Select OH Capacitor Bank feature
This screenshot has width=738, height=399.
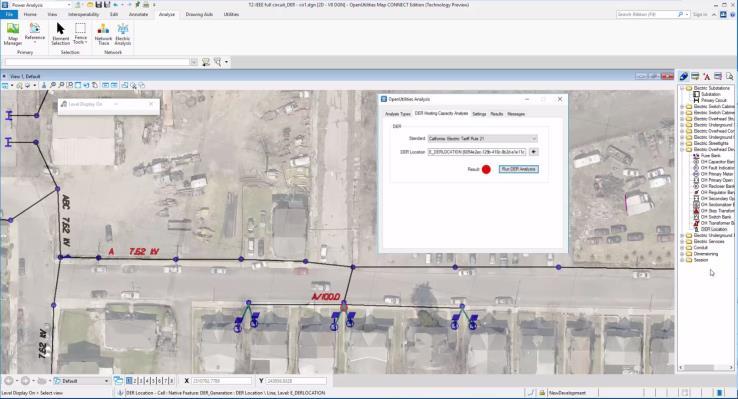click(717, 161)
